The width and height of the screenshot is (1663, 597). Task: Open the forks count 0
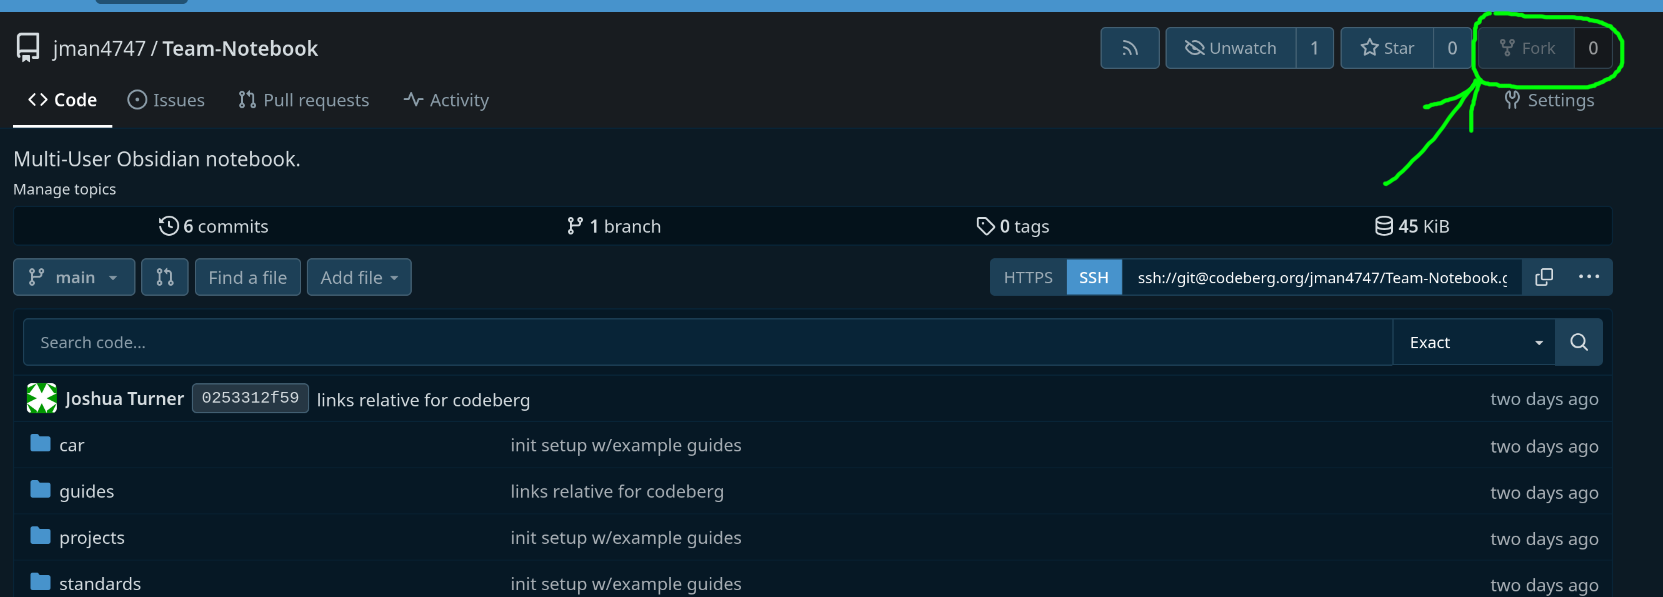coord(1593,48)
